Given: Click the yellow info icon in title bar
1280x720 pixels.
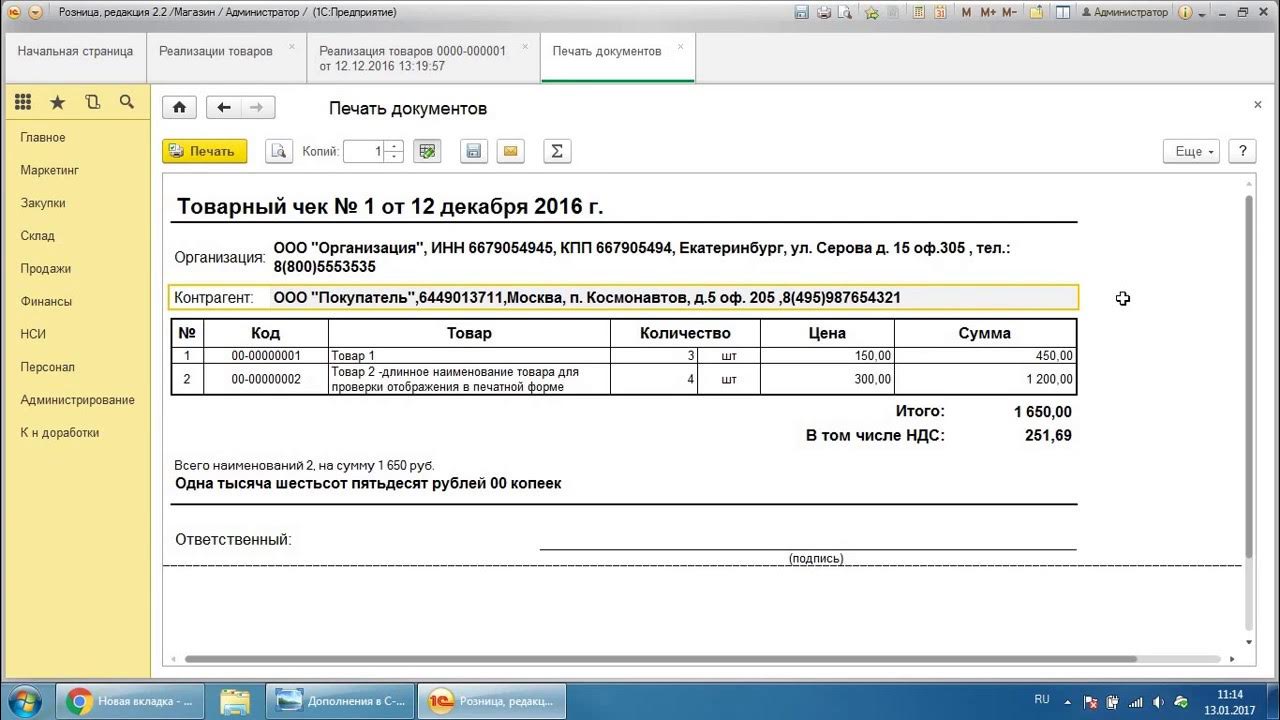Looking at the screenshot, I should (1185, 13).
